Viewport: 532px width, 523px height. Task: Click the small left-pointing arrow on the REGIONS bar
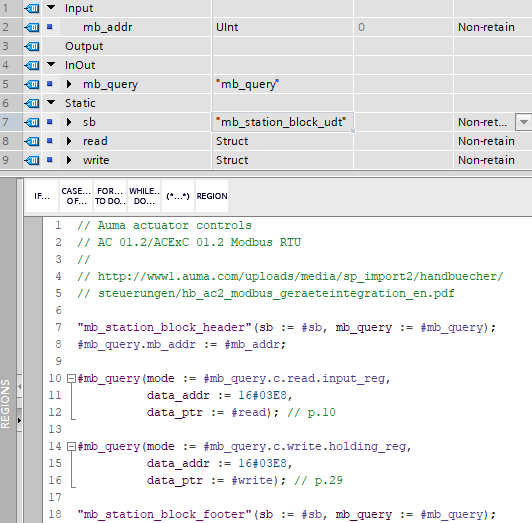click(19, 386)
